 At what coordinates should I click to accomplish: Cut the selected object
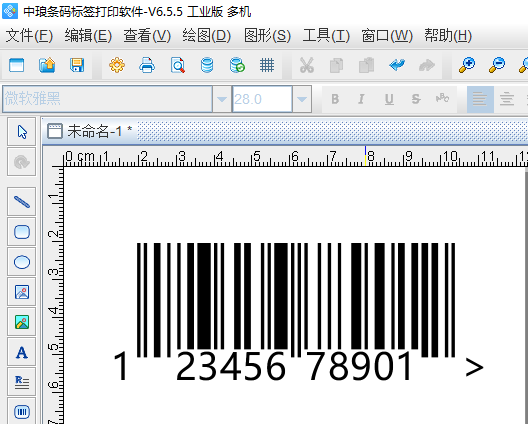(x=306, y=65)
